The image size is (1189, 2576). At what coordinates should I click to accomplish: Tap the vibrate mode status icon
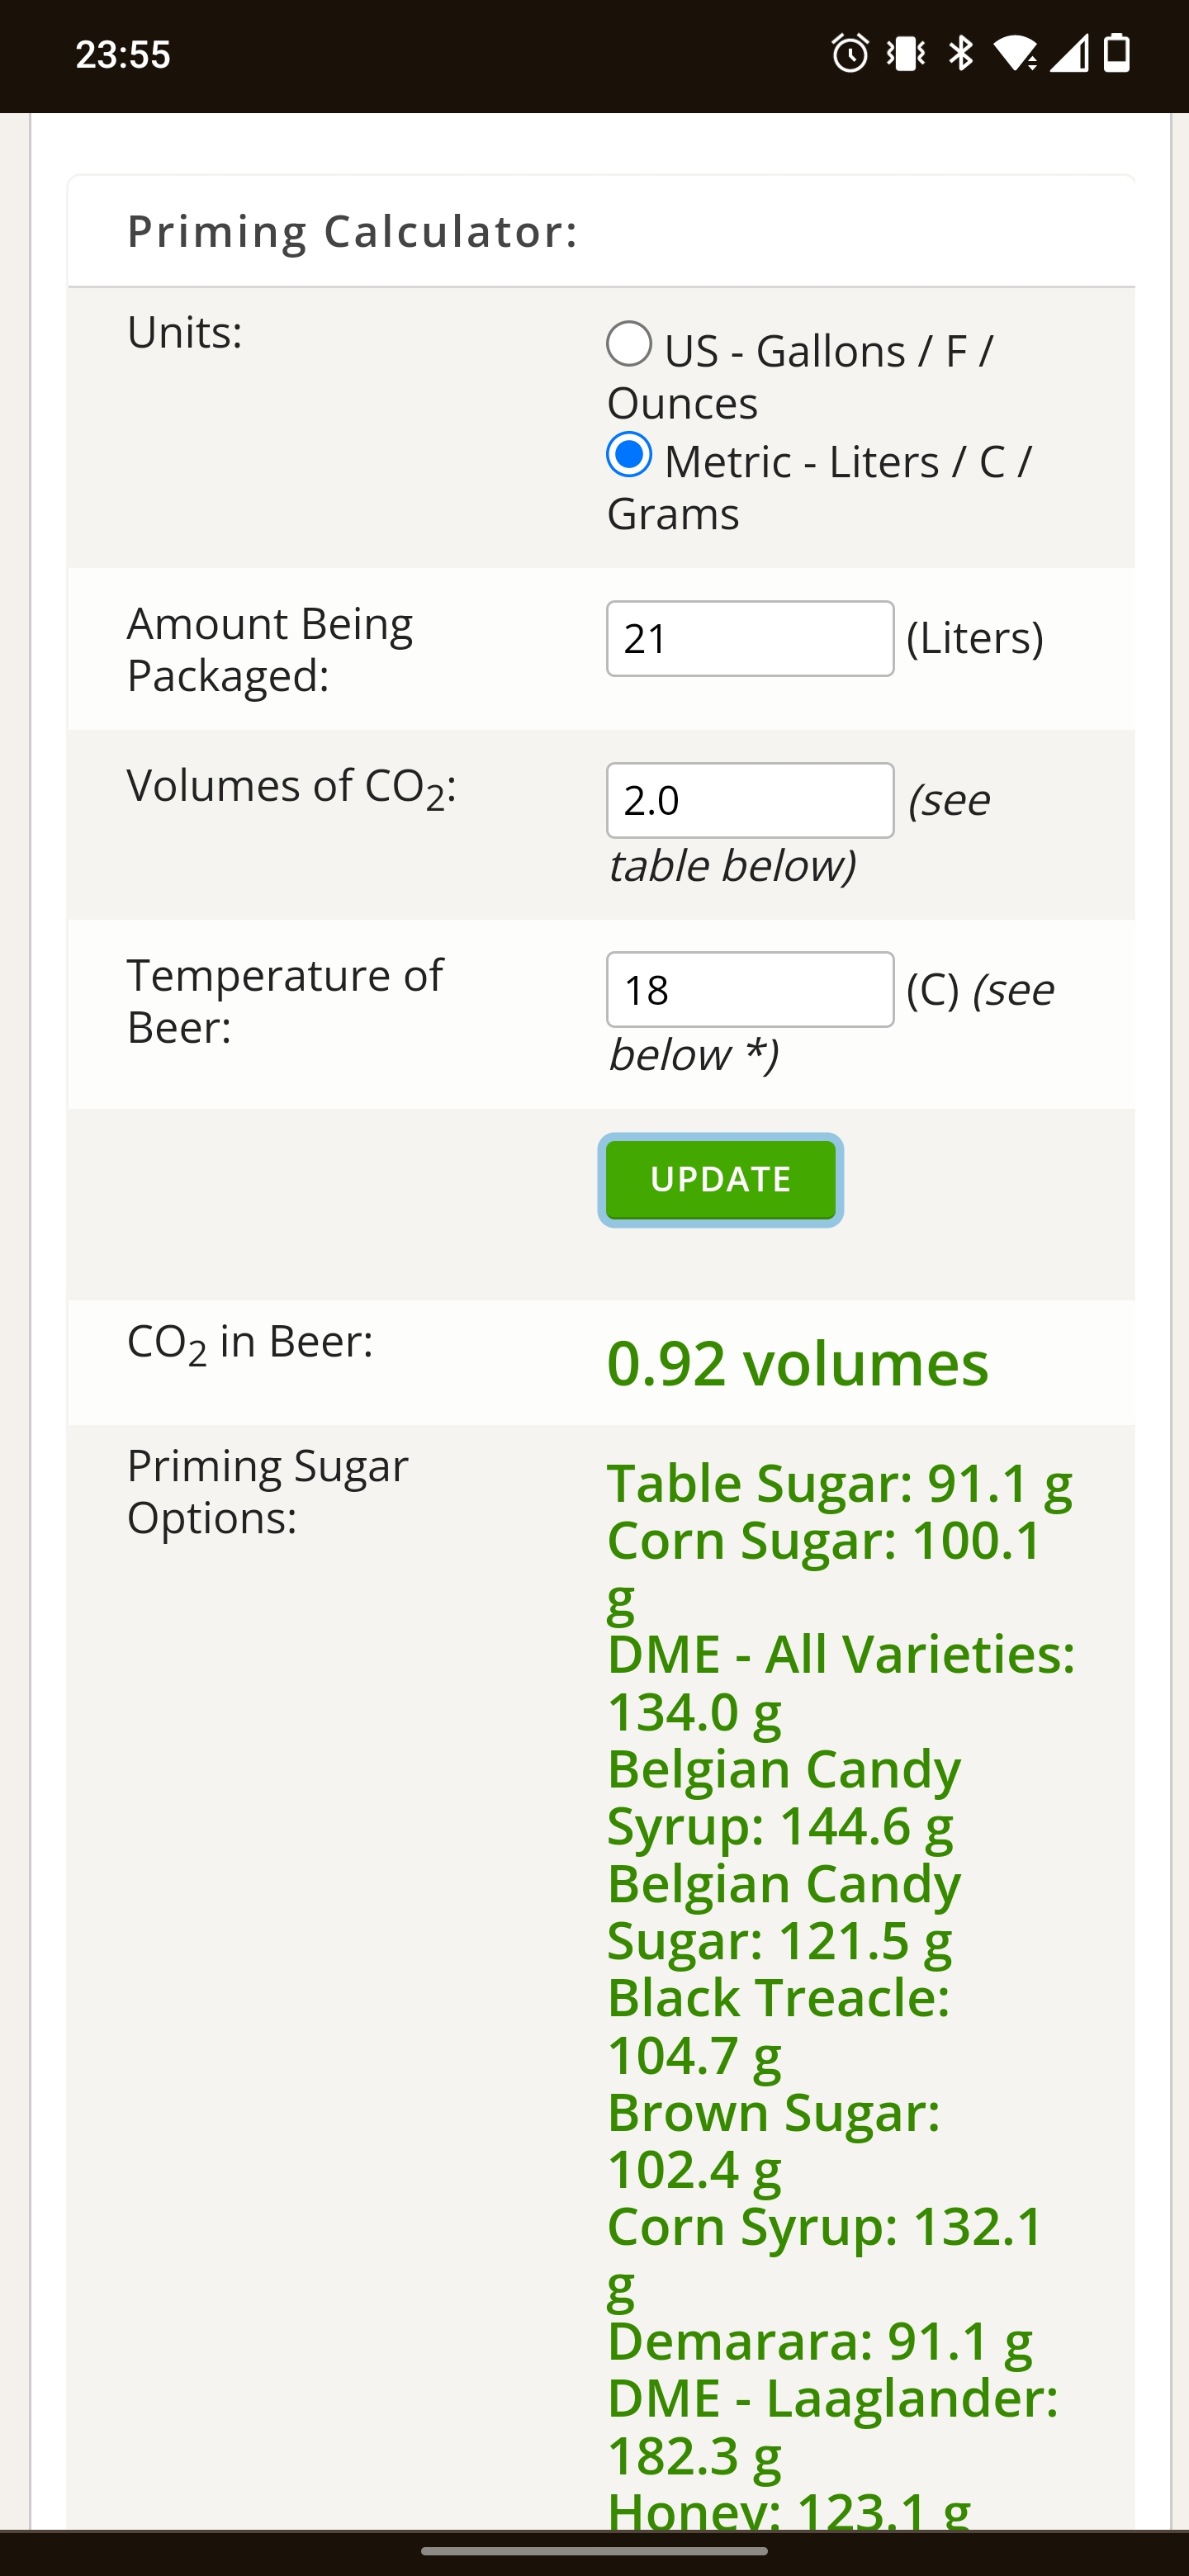click(906, 54)
